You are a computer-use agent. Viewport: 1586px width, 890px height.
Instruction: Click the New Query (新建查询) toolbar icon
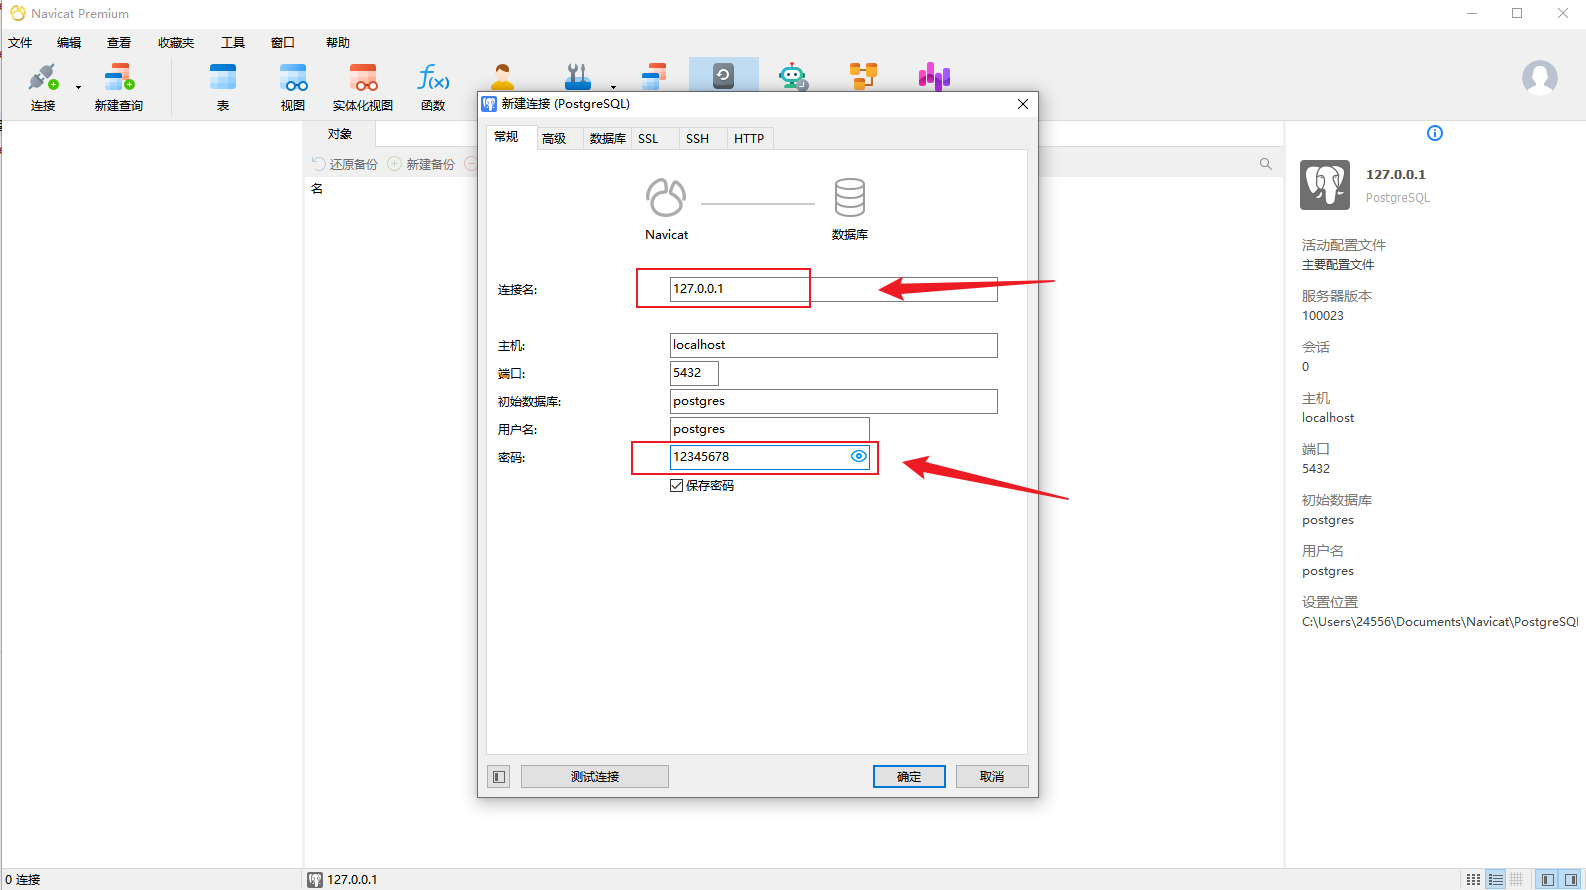[x=119, y=87]
